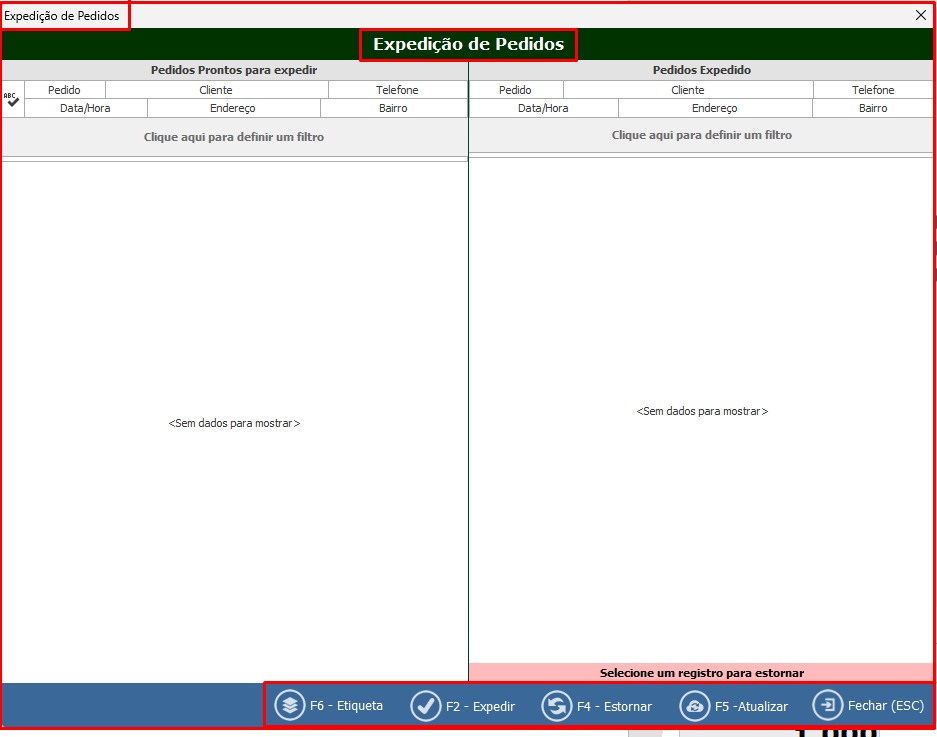Toggle the ABC checkmark filter icon
Viewport: 937px width, 737px height.
pos(12,99)
